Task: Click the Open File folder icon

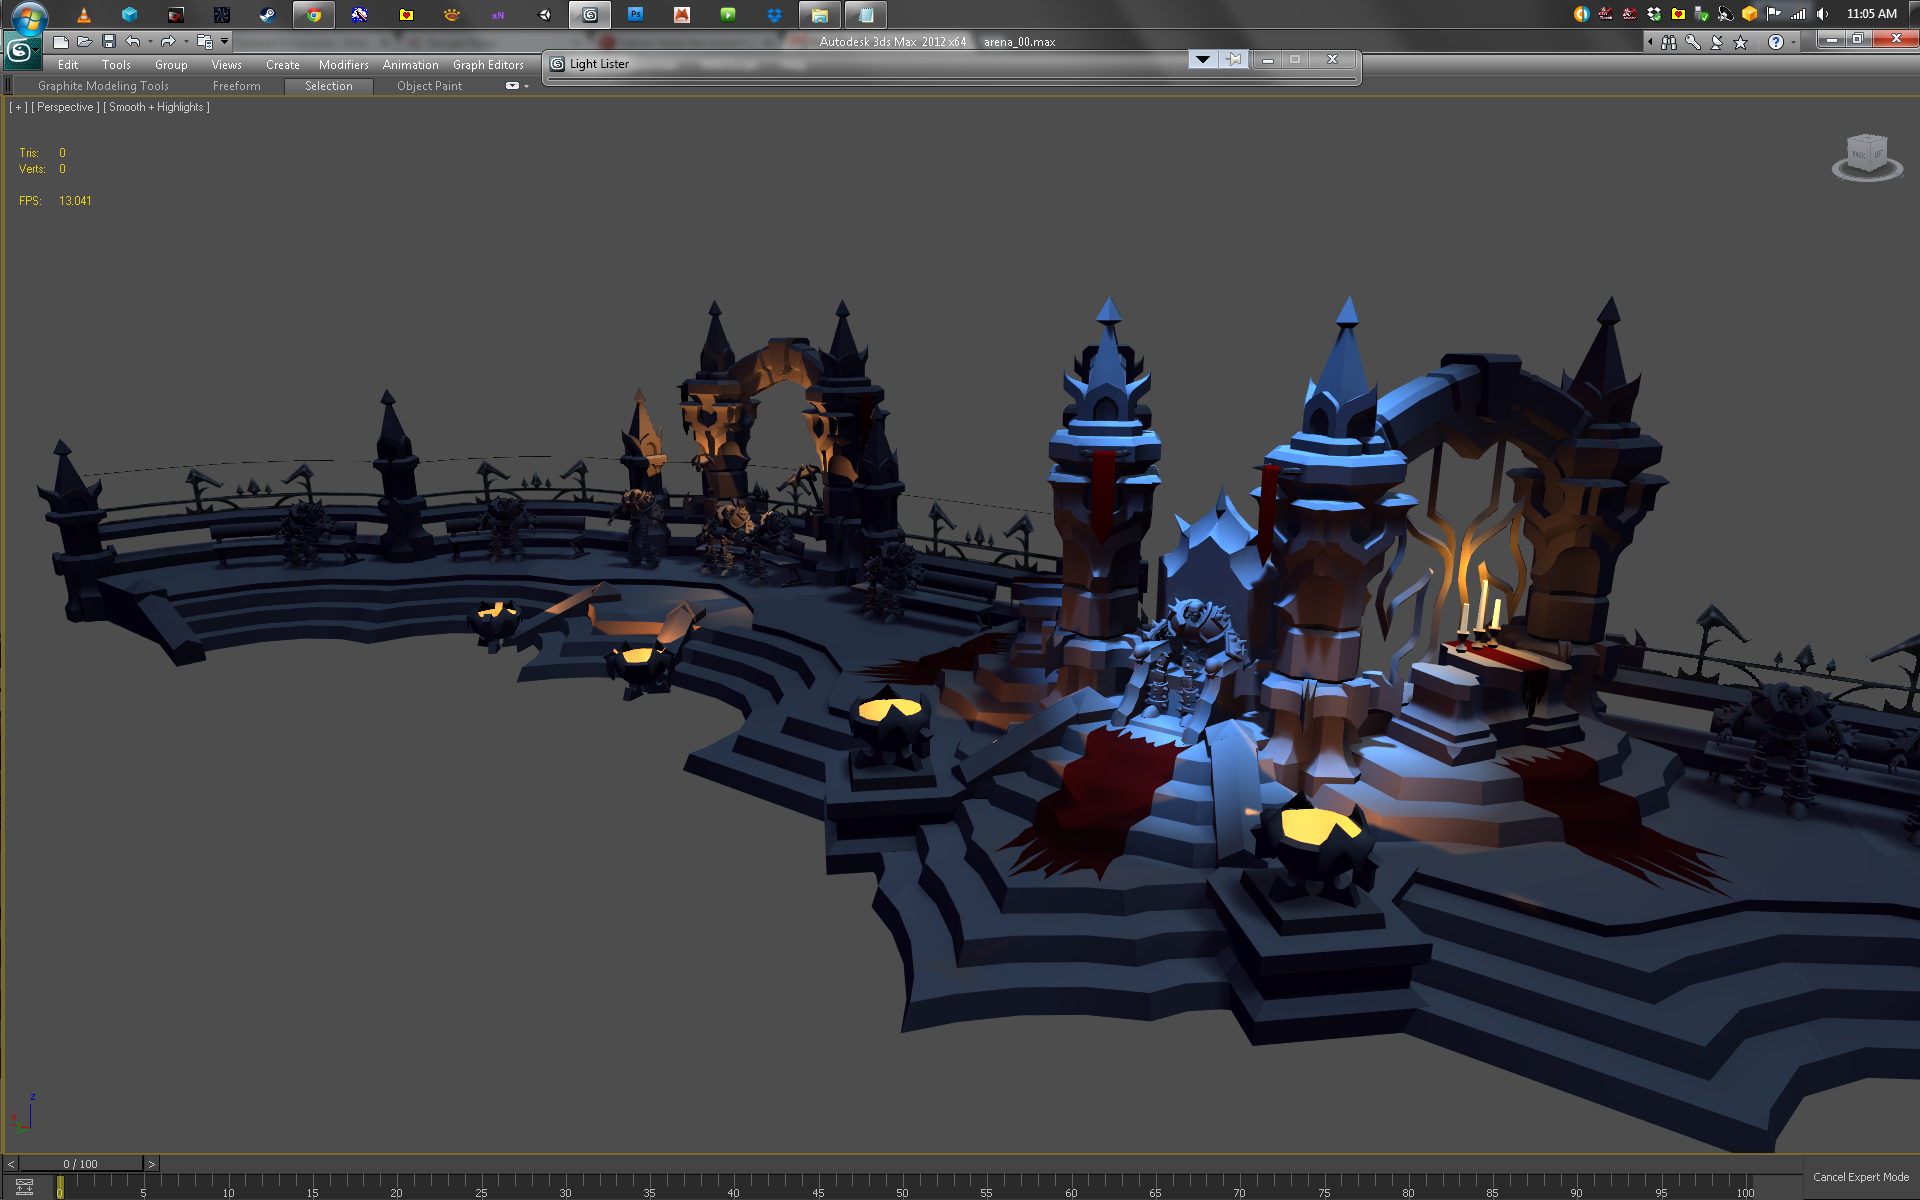Action: pos(85,41)
